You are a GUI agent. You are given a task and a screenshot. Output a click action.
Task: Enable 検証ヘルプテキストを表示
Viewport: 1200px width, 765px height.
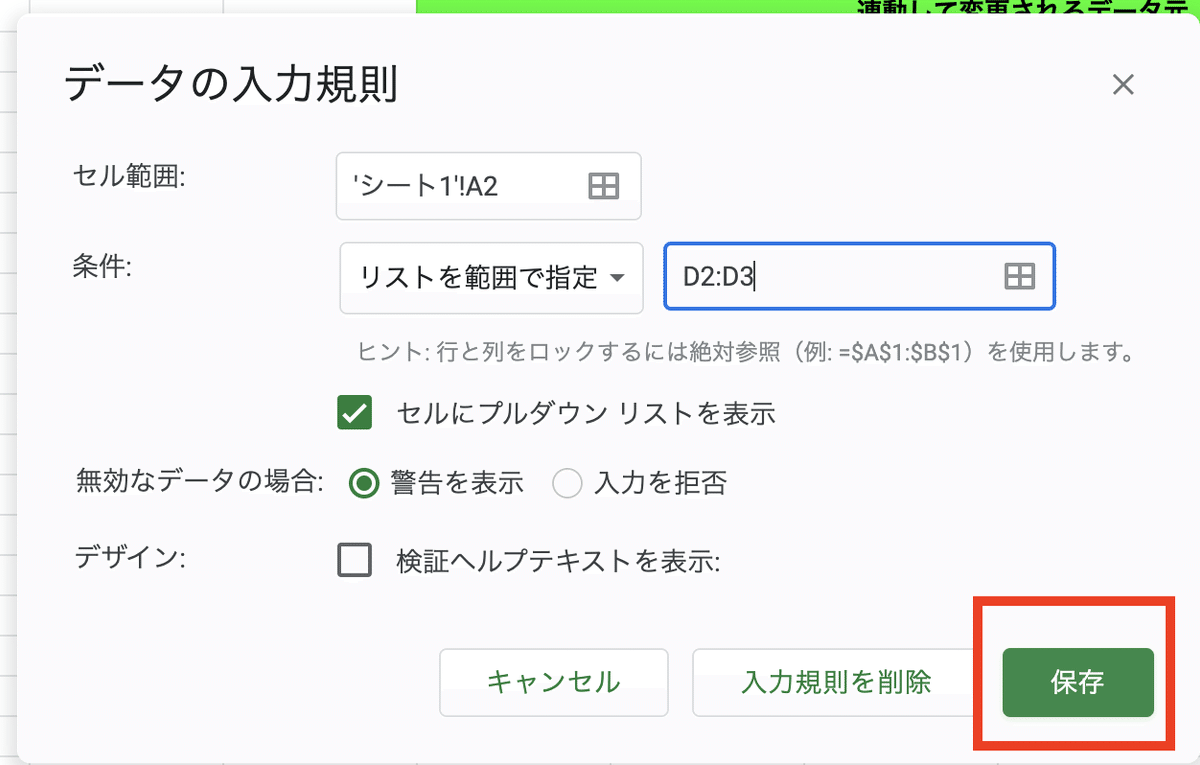click(354, 560)
